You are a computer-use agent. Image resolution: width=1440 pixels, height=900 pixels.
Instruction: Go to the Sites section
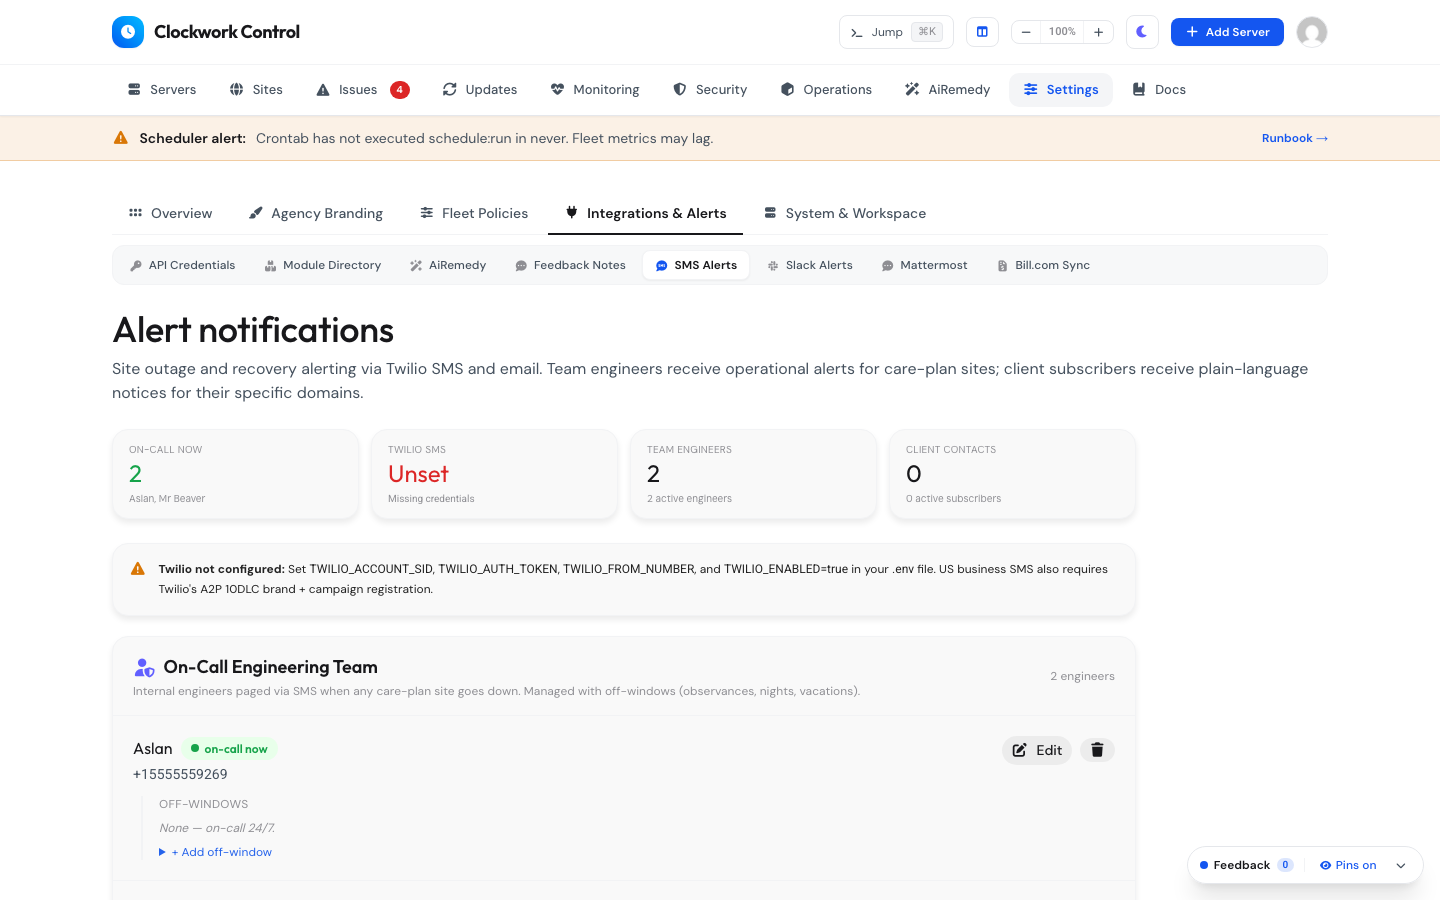point(256,90)
